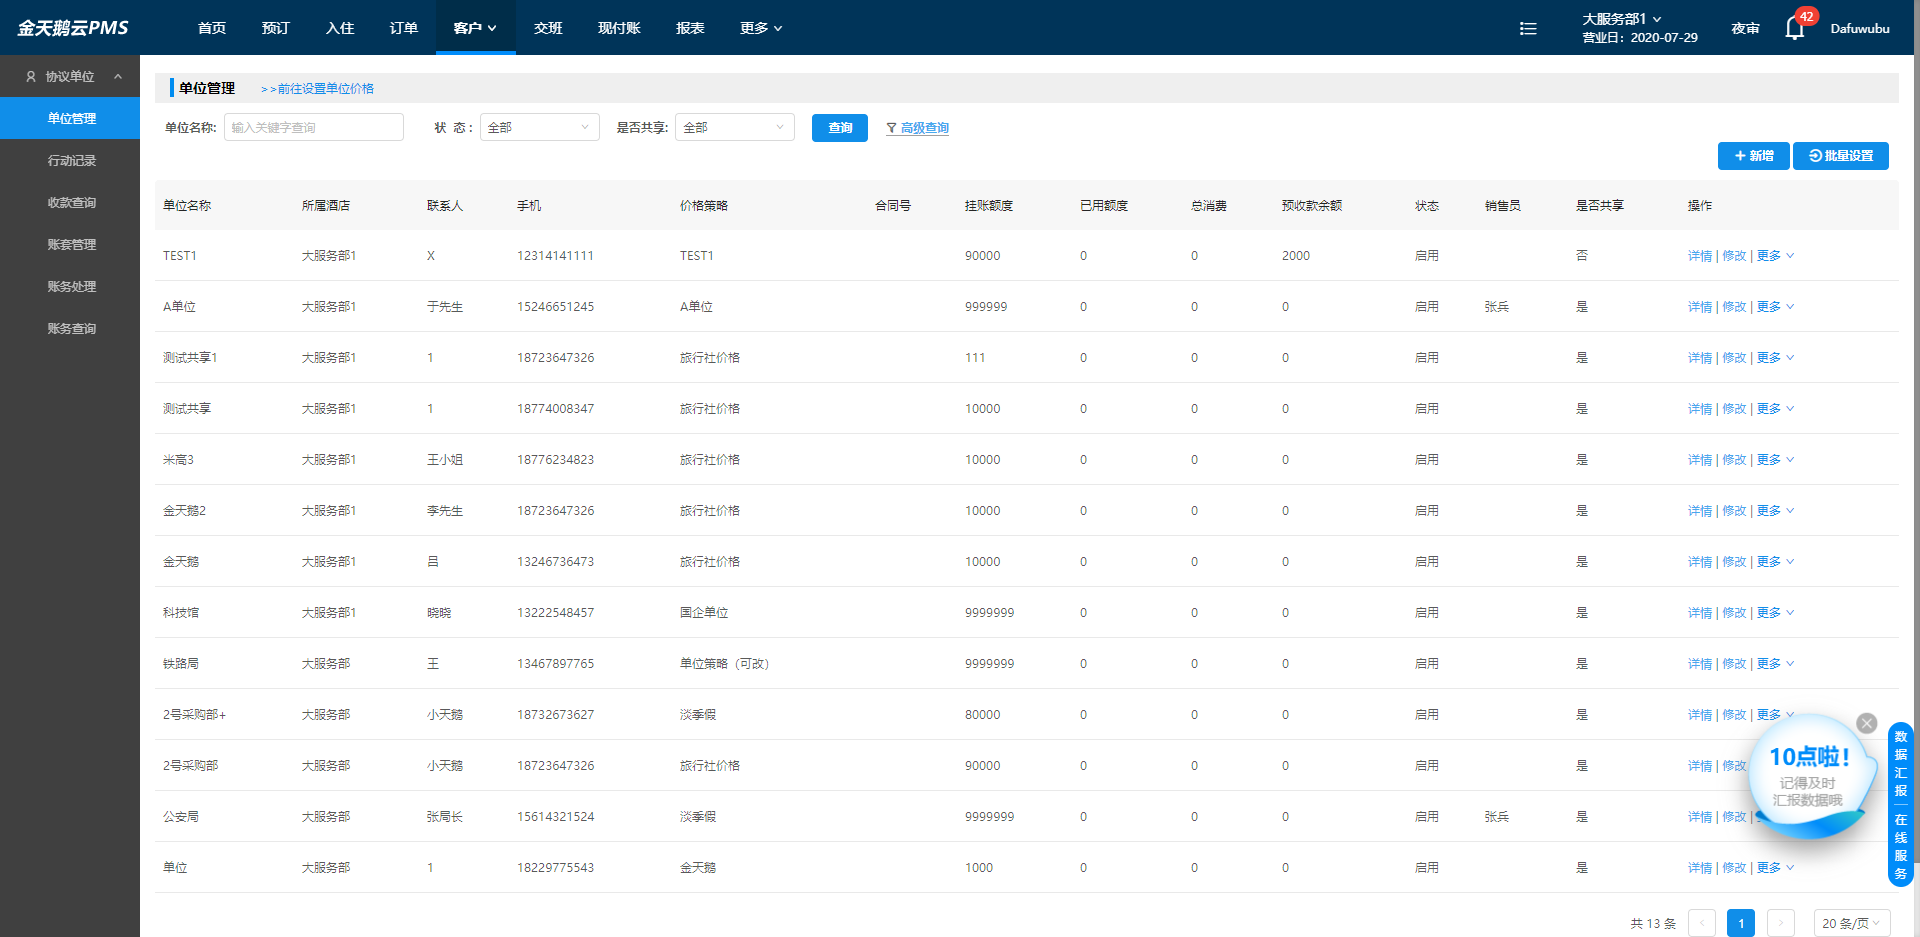Open the notification bell with 42 alerts
This screenshot has height=937, width=1920.
click(x=1795, y=28)
